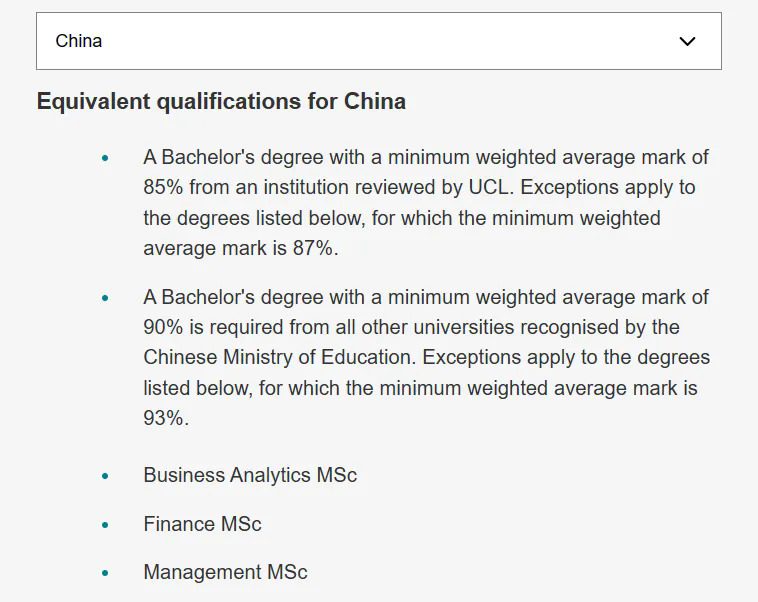Click the bullet beside Finance MSc
The width and height of the screenshot is (758, 602).
click(105, 525)
